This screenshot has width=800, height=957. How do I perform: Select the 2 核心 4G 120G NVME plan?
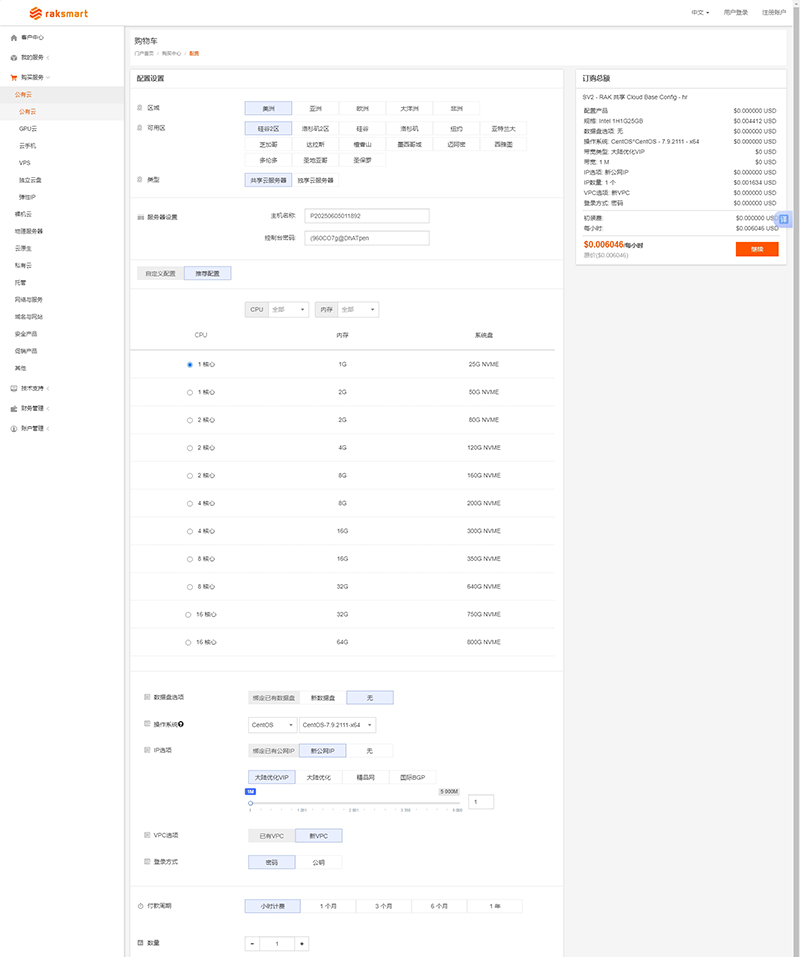click(x=190, y=447)
